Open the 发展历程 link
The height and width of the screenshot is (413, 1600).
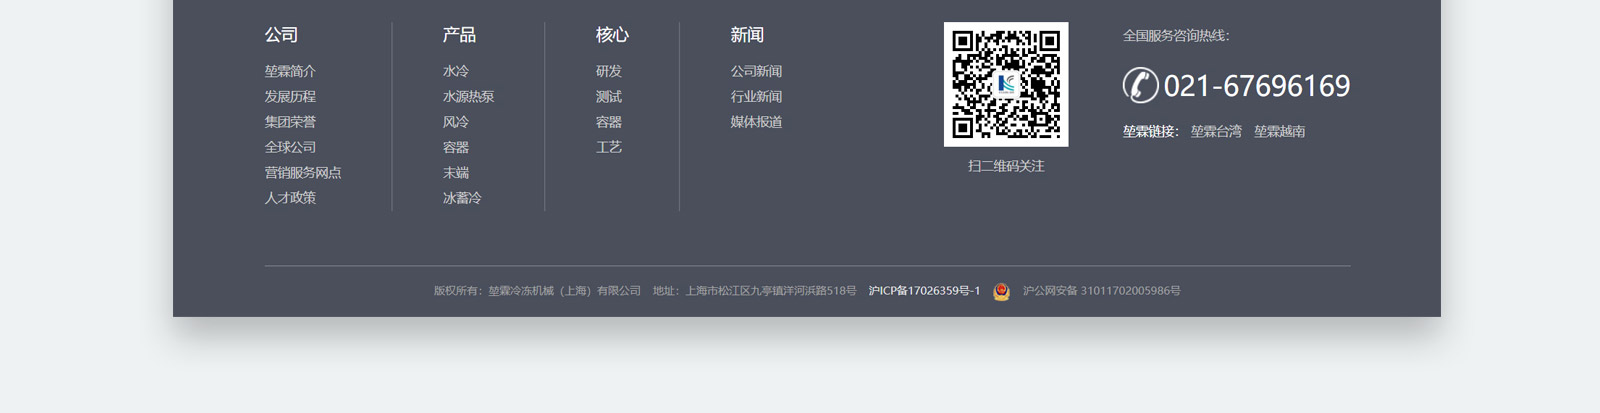pos(290,97)
